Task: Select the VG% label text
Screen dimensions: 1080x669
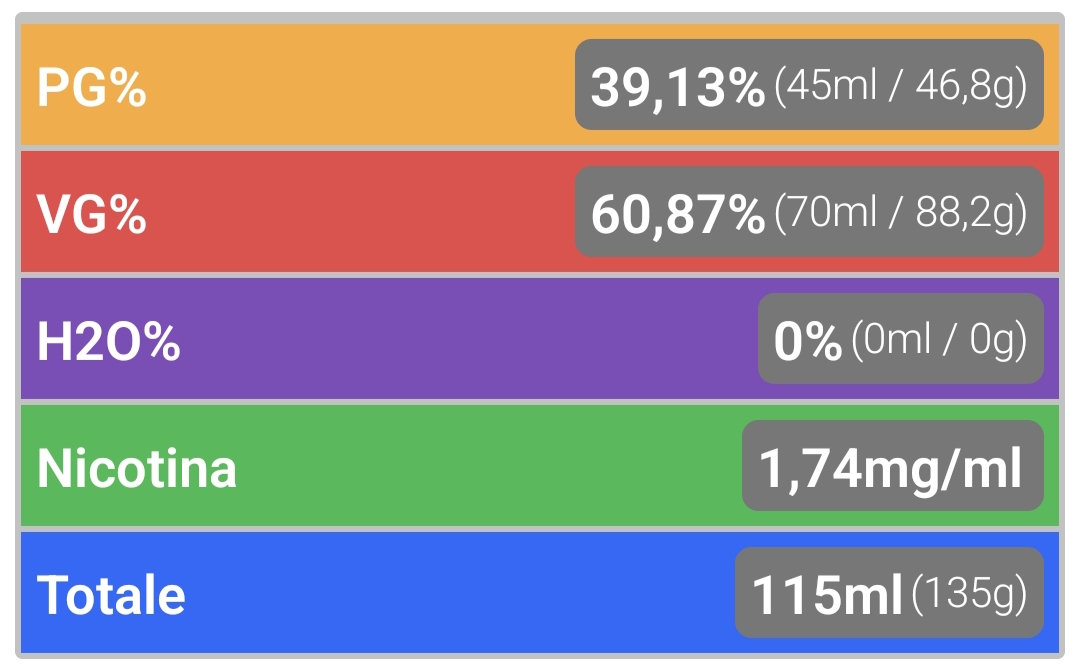Action: [92, 214]
